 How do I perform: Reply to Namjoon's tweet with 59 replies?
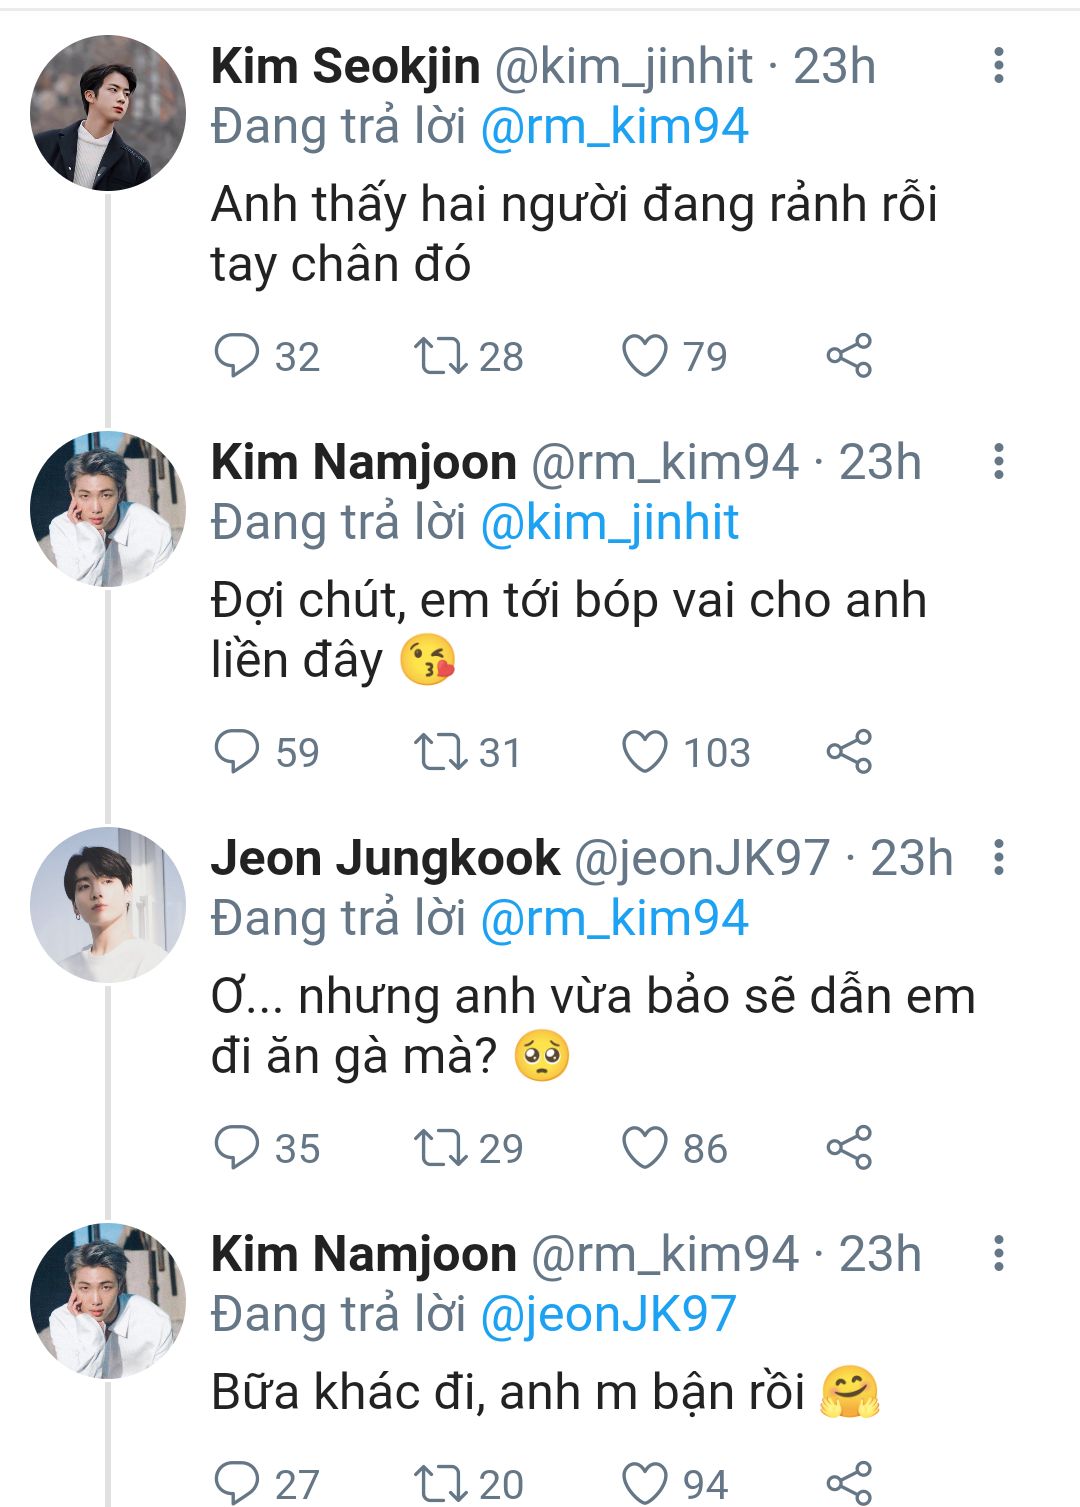coord(237,752)
